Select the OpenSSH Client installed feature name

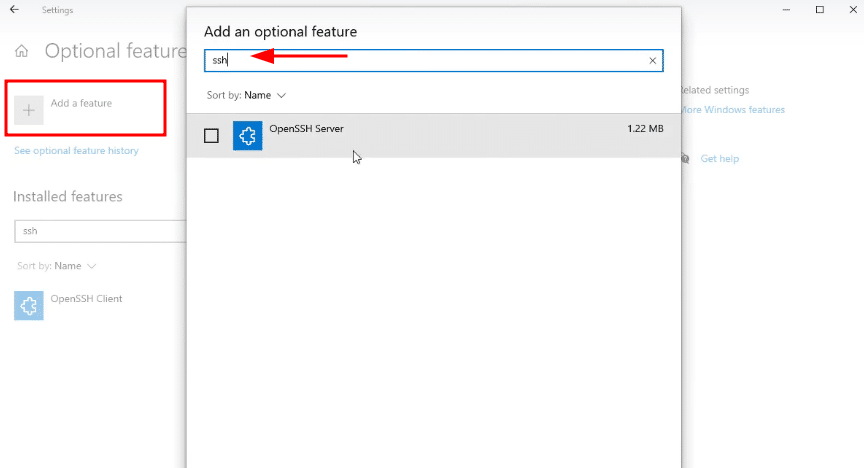(88, 298)
